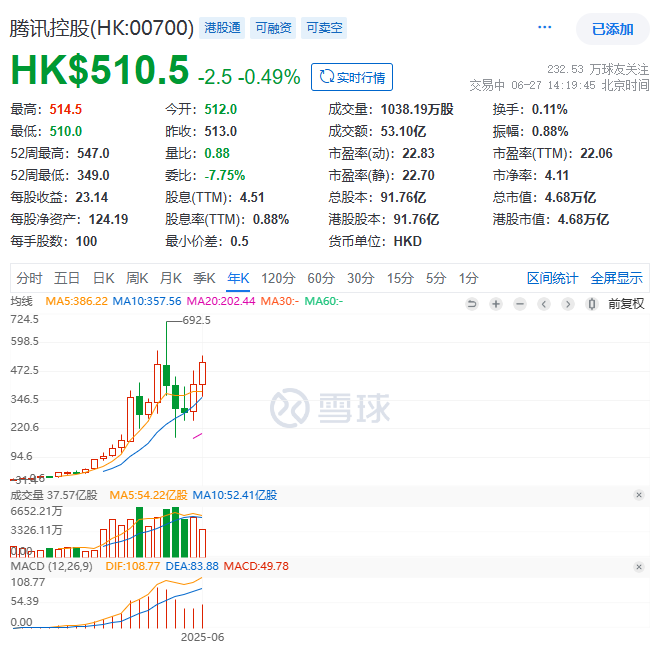
Task: Click the 均线 moving average label
Action: tap(21, 301)
